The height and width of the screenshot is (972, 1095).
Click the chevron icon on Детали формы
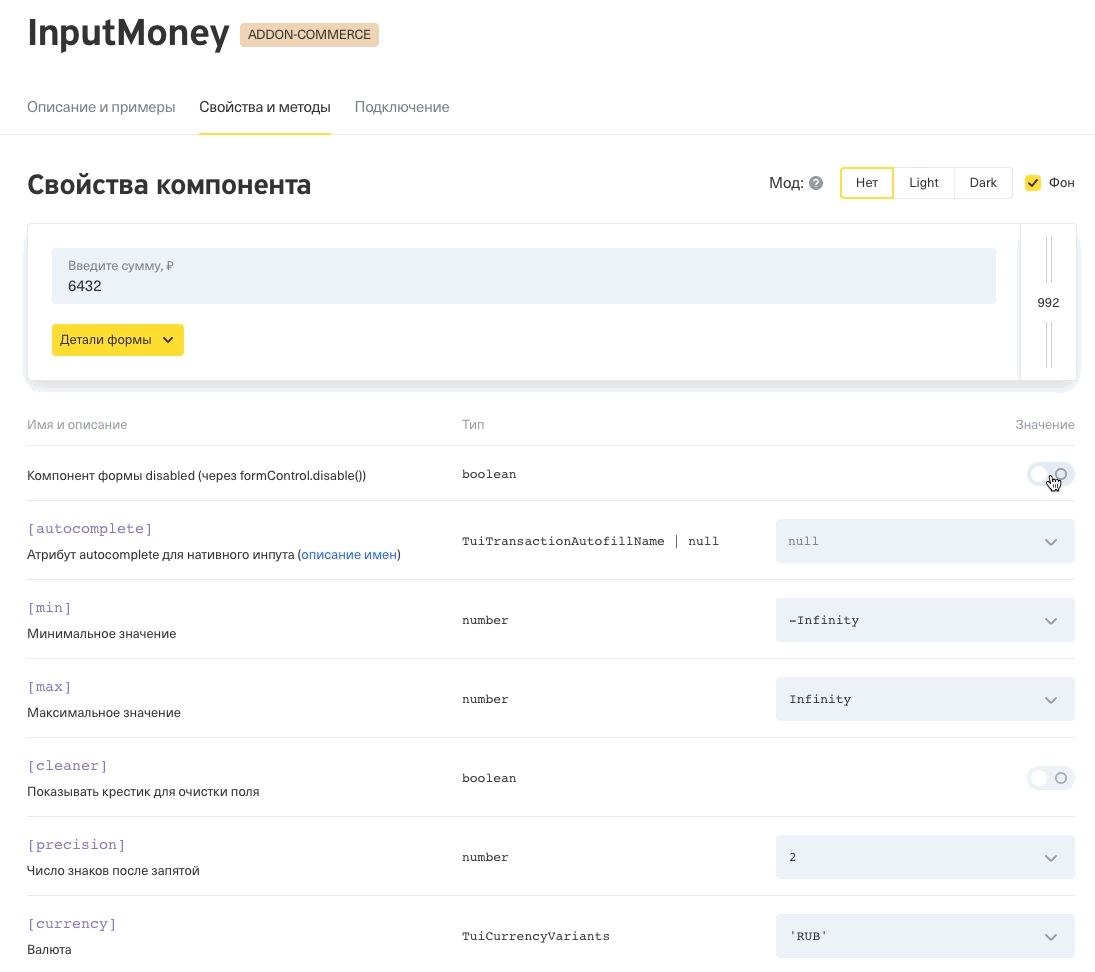tap(168, 340)
